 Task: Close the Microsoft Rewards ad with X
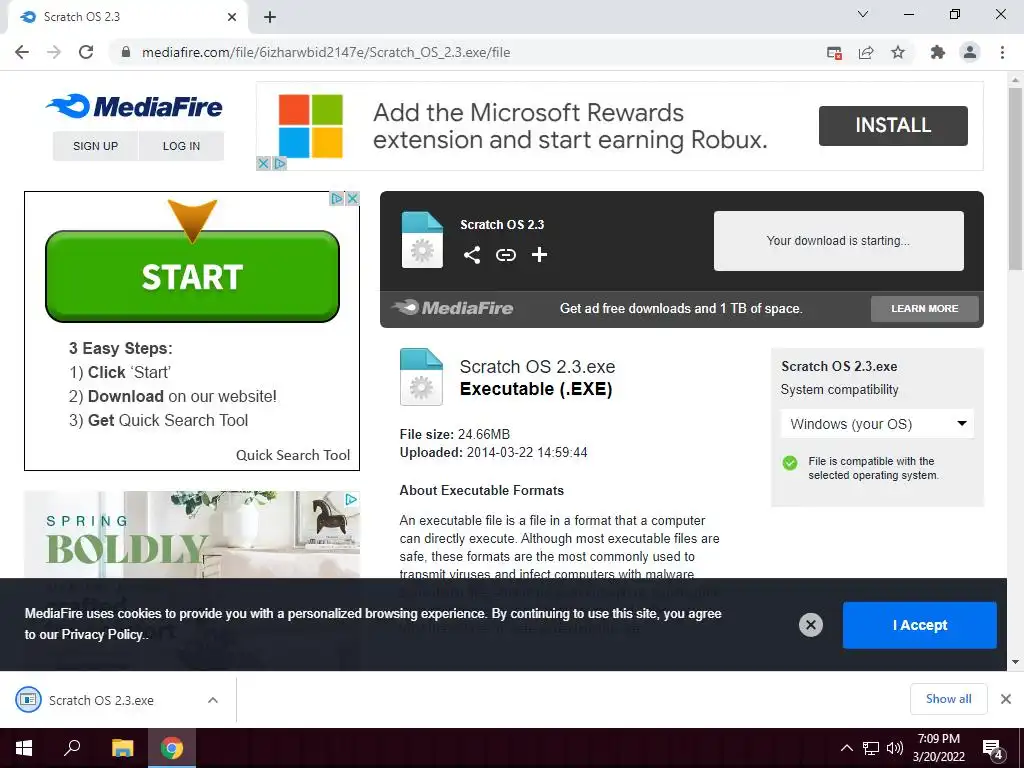(x=263, y=163)
